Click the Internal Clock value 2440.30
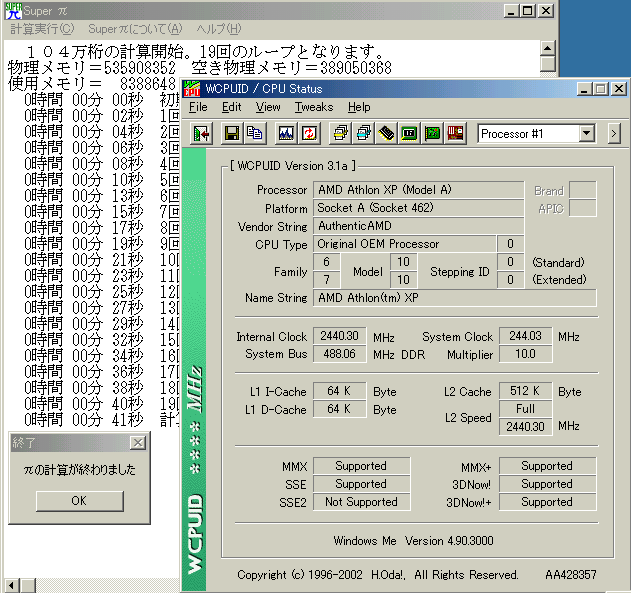Screen dimensions: 631x593 point(340,336)
